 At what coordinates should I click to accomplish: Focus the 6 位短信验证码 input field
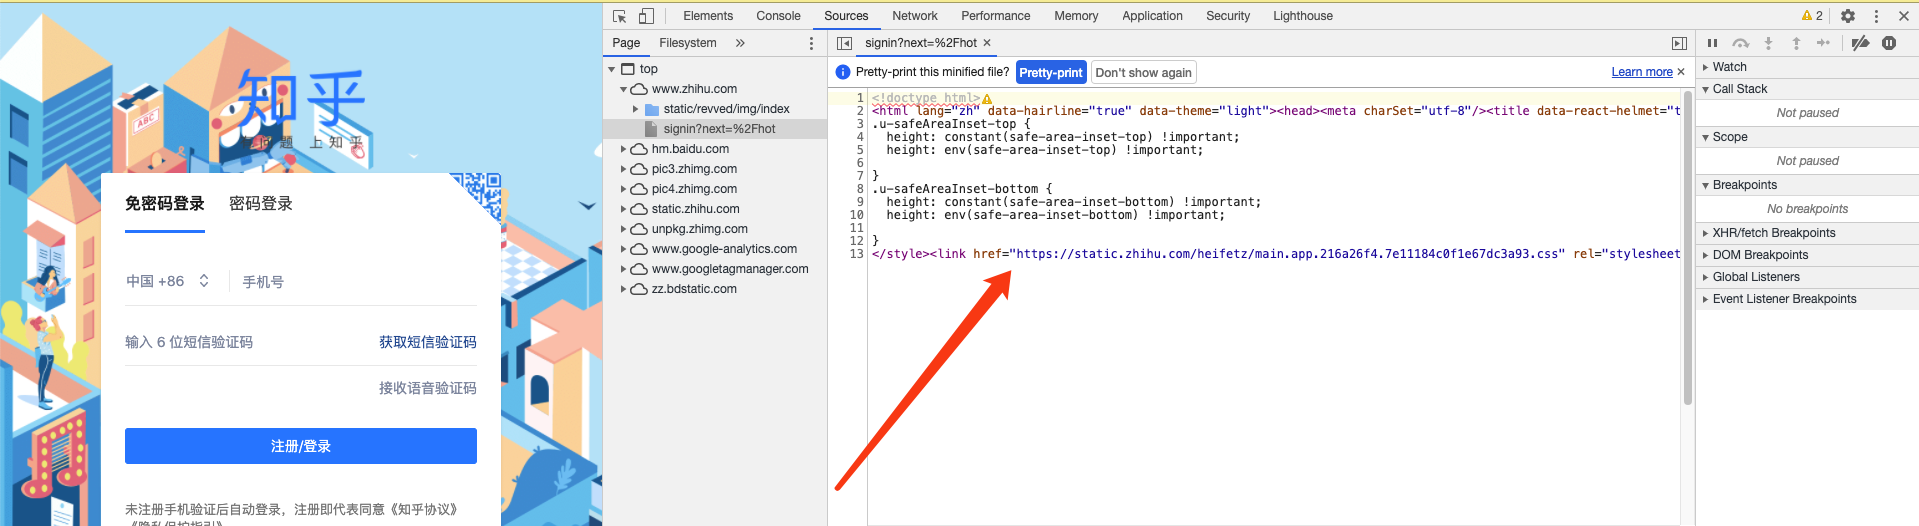[247, 342]
